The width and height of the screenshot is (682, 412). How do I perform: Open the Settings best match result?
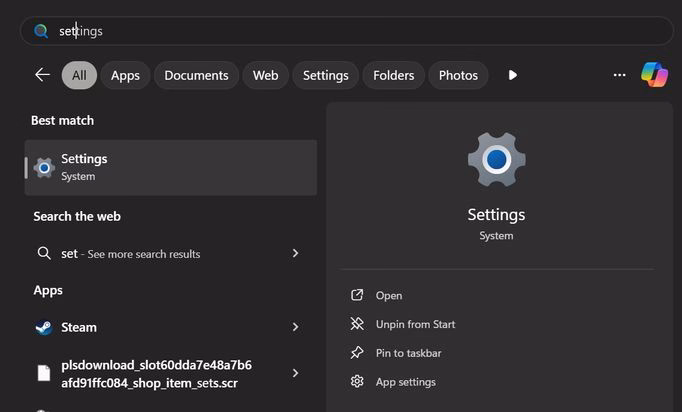coord(171,167)
